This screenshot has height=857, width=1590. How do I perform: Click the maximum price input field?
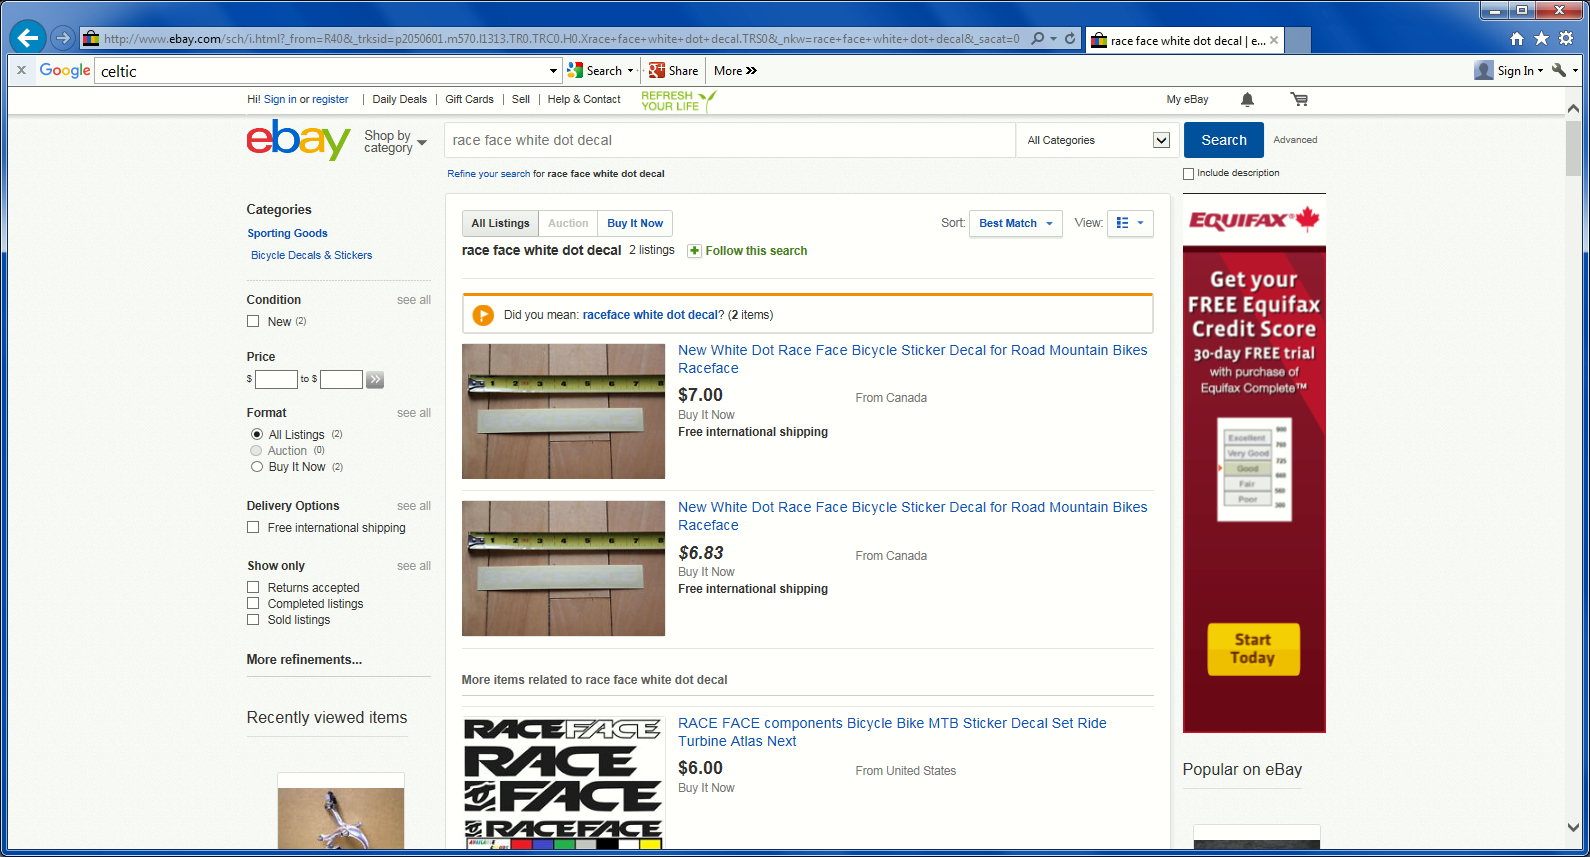(341, 379)
